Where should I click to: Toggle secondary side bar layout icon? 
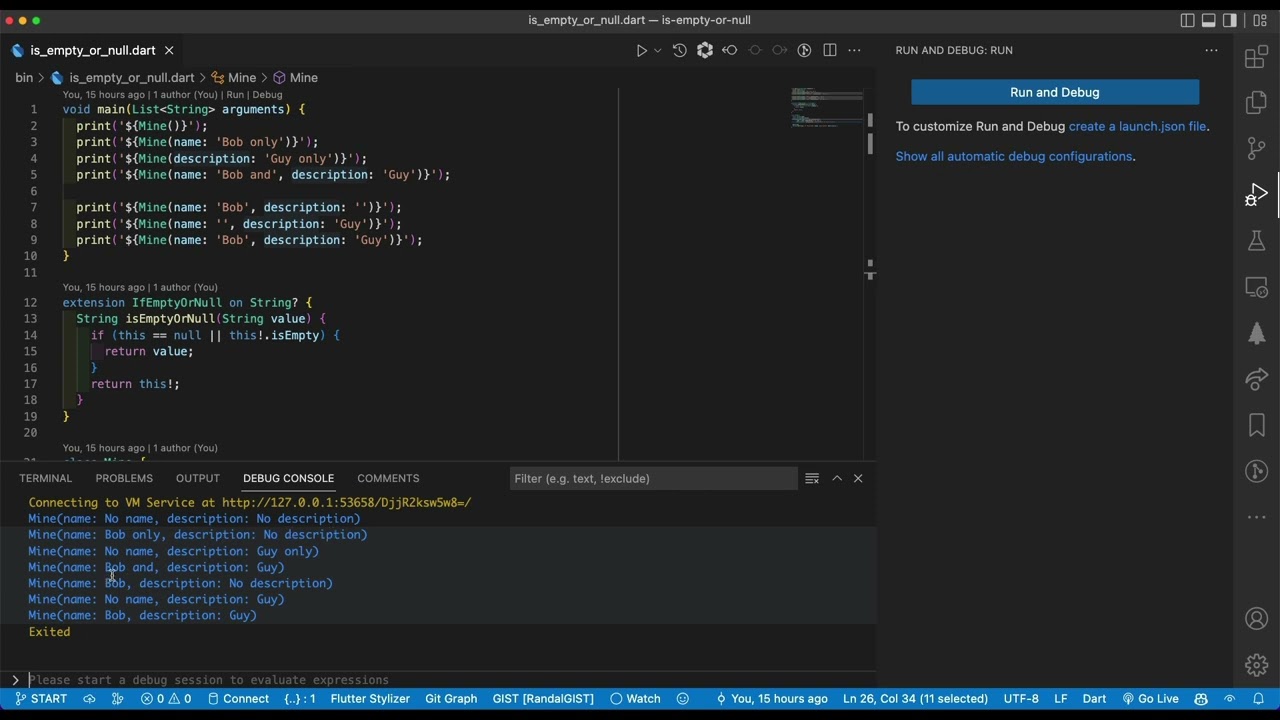click(1230, 20)
